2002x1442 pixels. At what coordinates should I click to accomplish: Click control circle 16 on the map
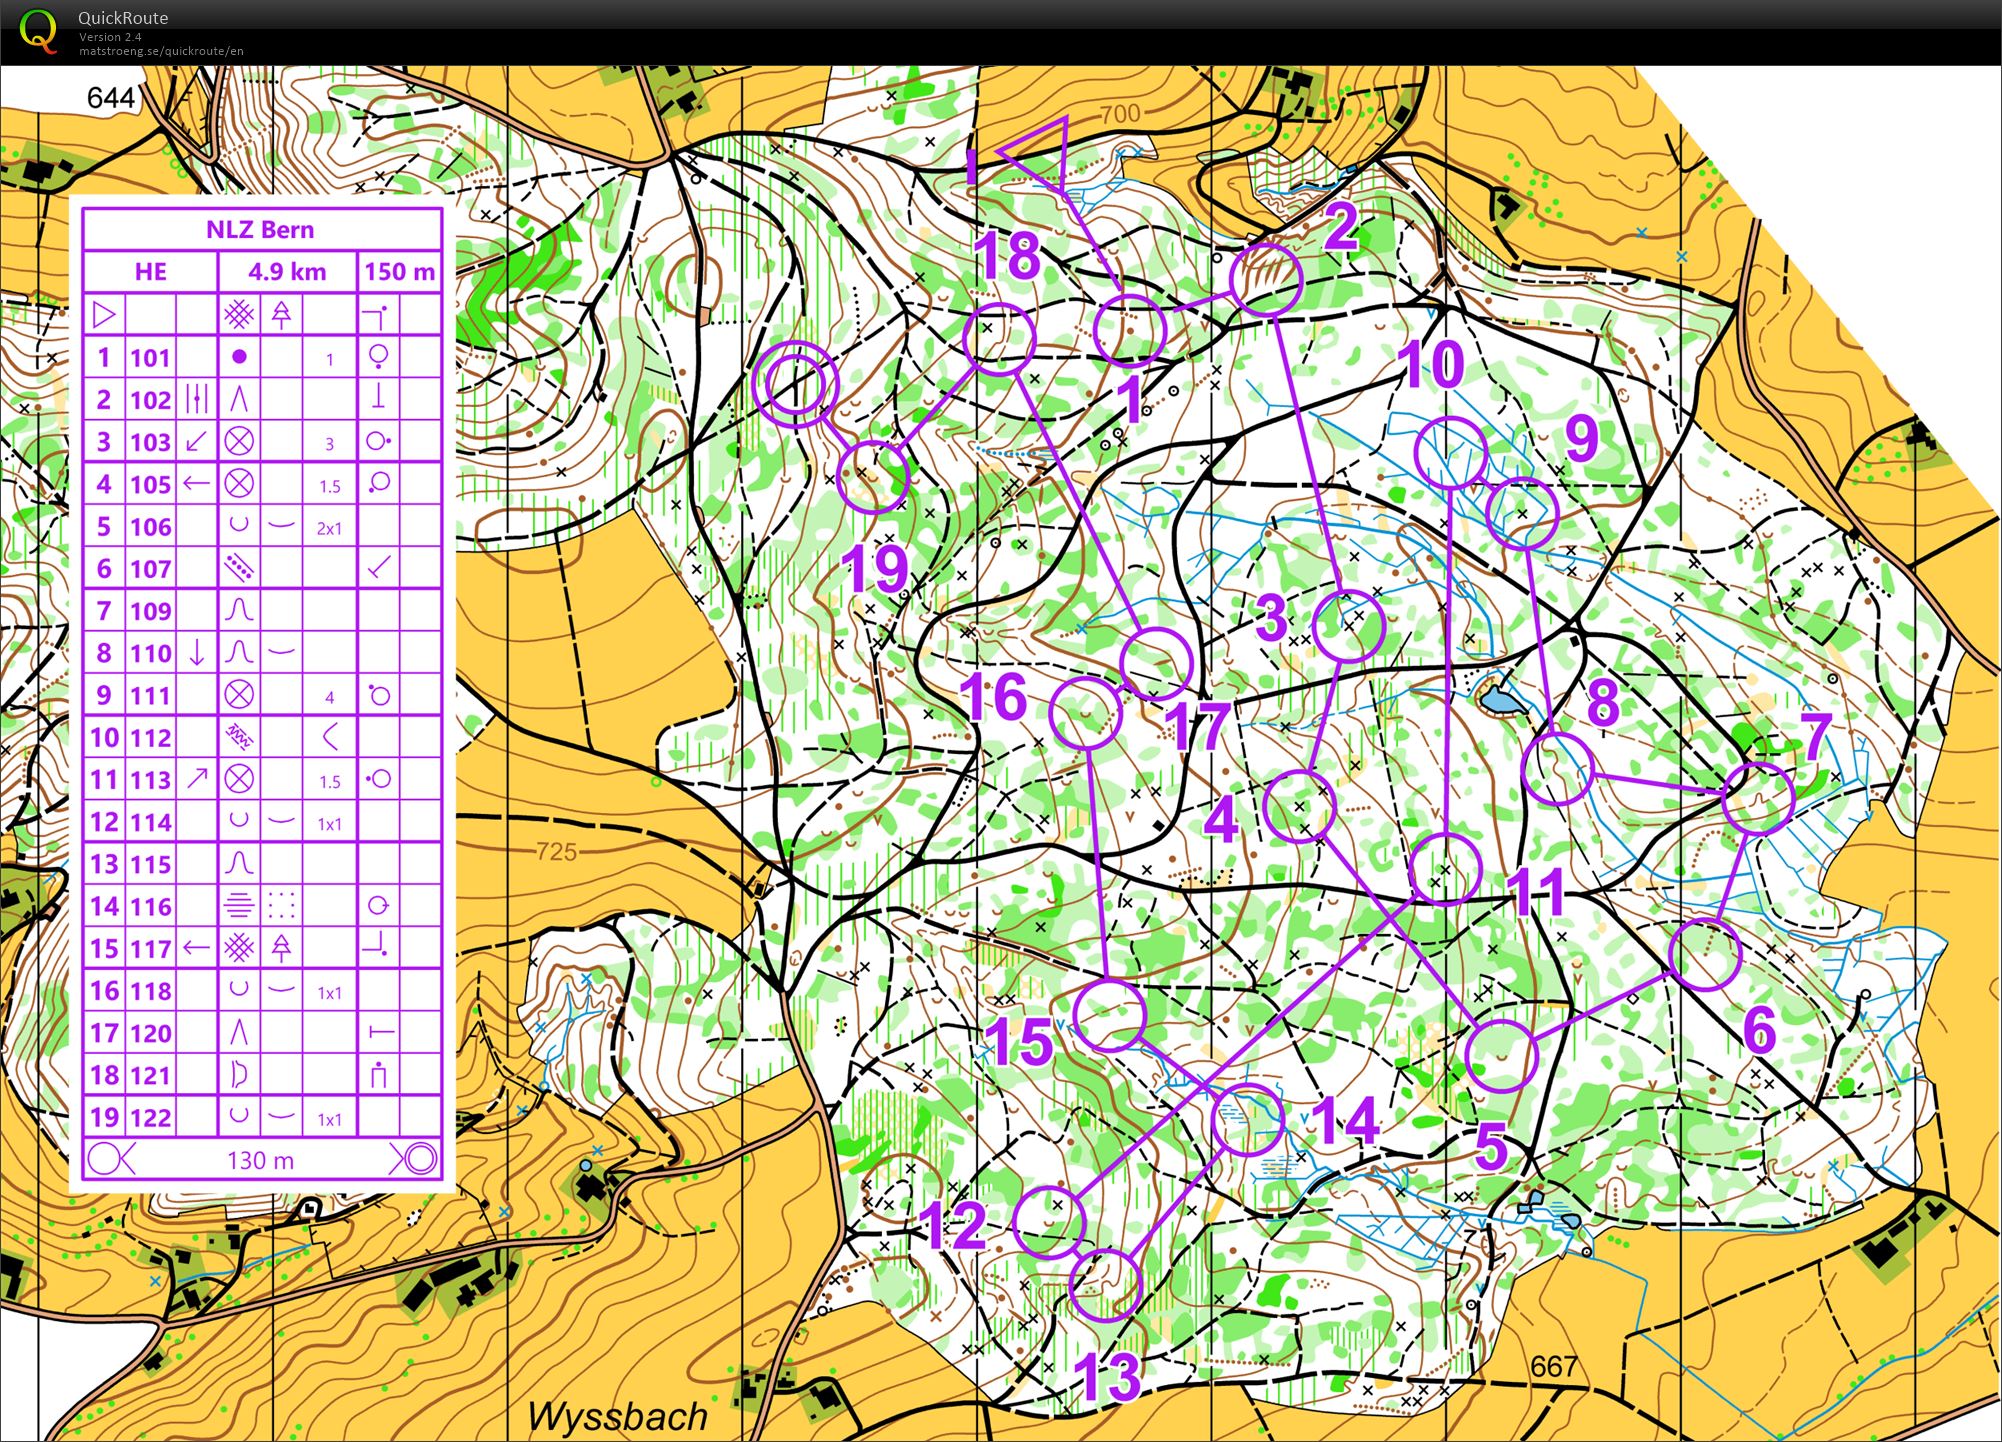point(1086,712)
